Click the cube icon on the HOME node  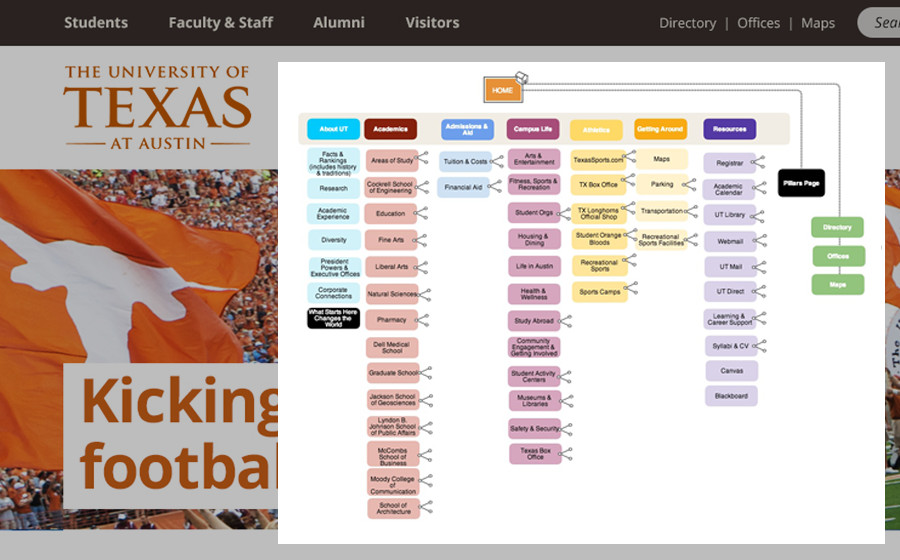click(x=521, y=77)
